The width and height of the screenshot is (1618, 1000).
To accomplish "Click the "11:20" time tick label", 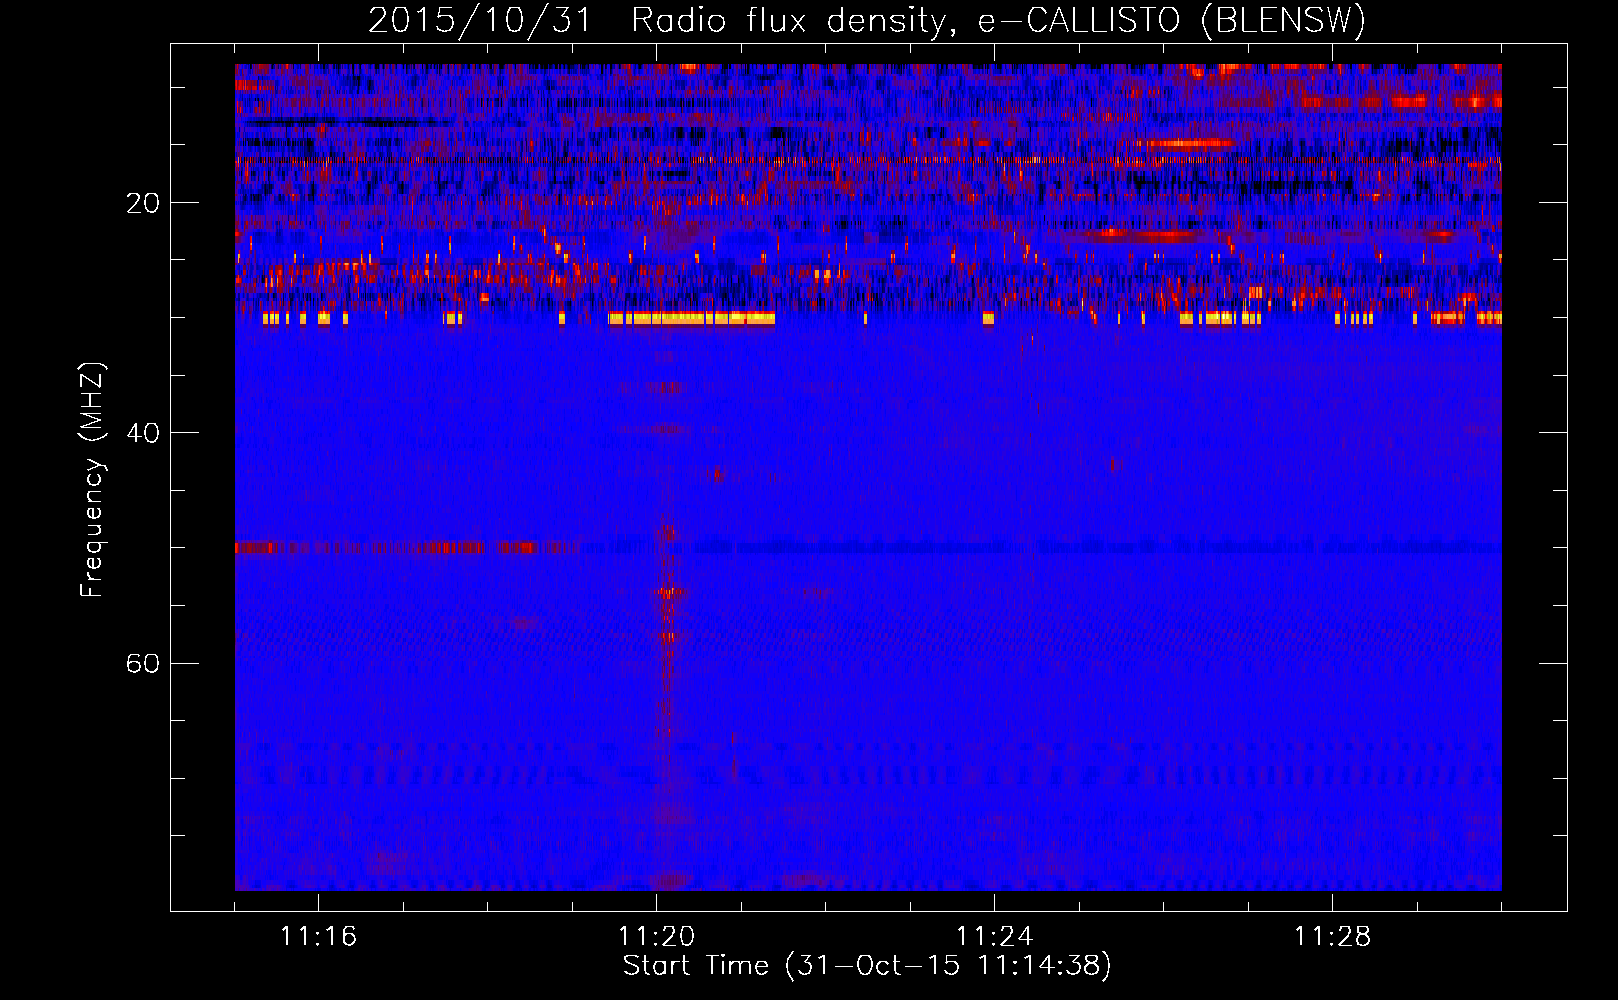I will point(656,936).
